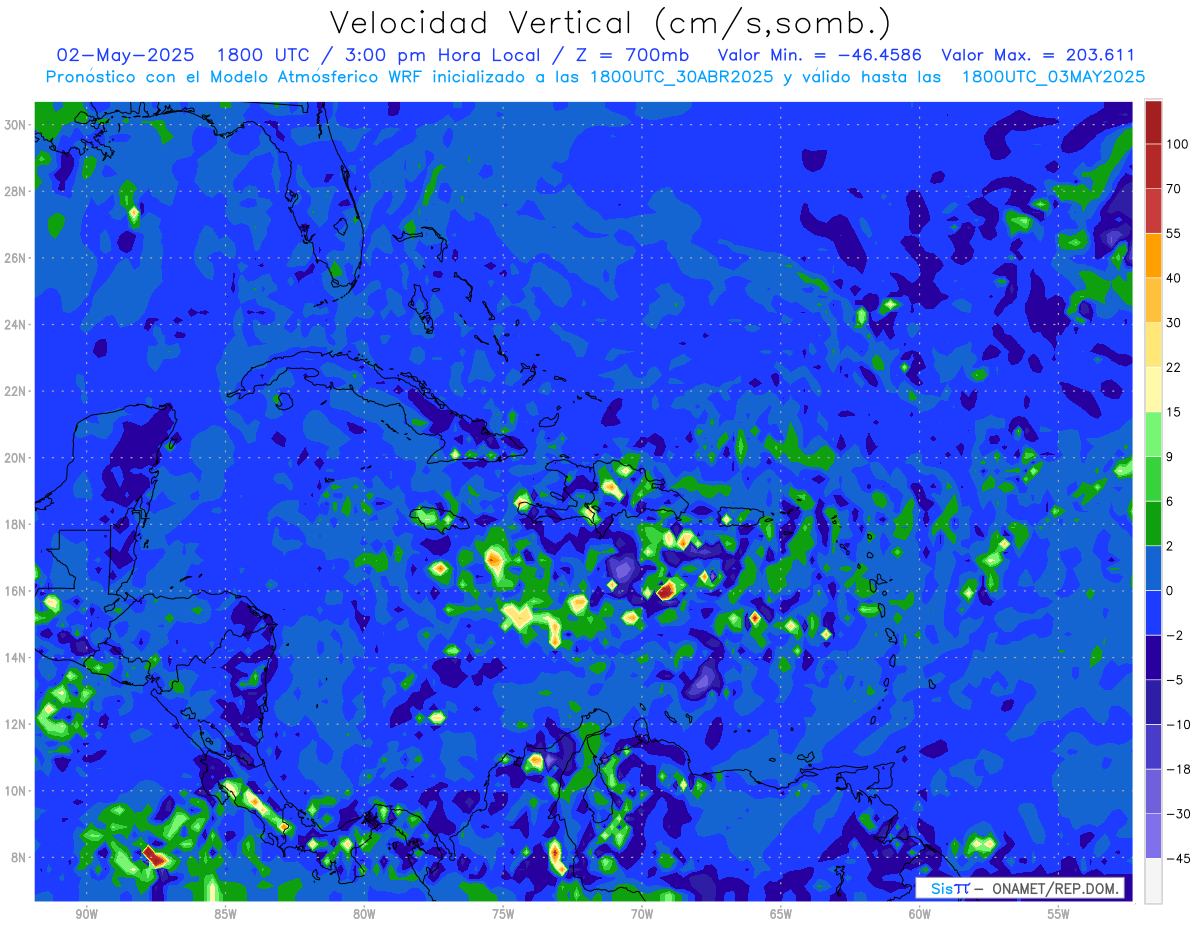Click the "85W" longitude label
The height and width of the screenshot is (927, 1200).
click(225, 914)
